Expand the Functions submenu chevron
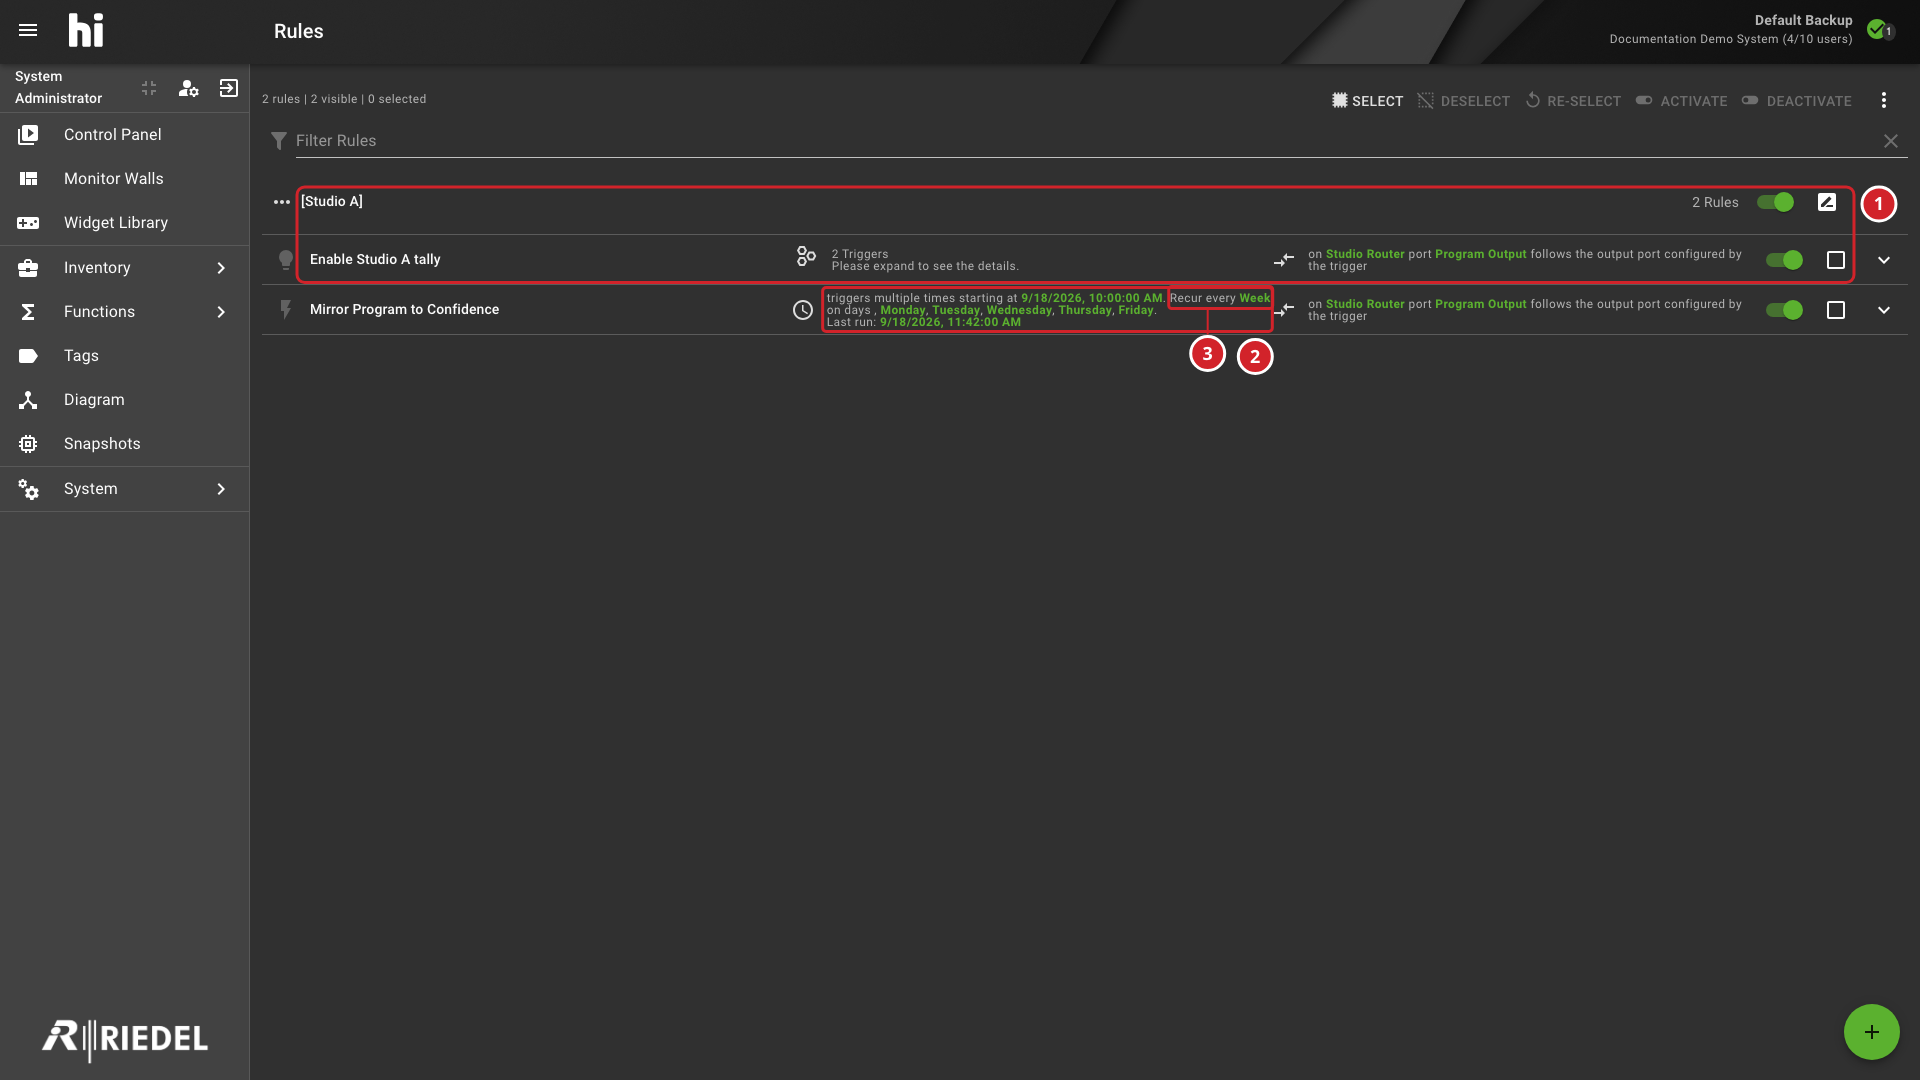The height and width of the screenshot is (1080, 1920). pos(221,312)
